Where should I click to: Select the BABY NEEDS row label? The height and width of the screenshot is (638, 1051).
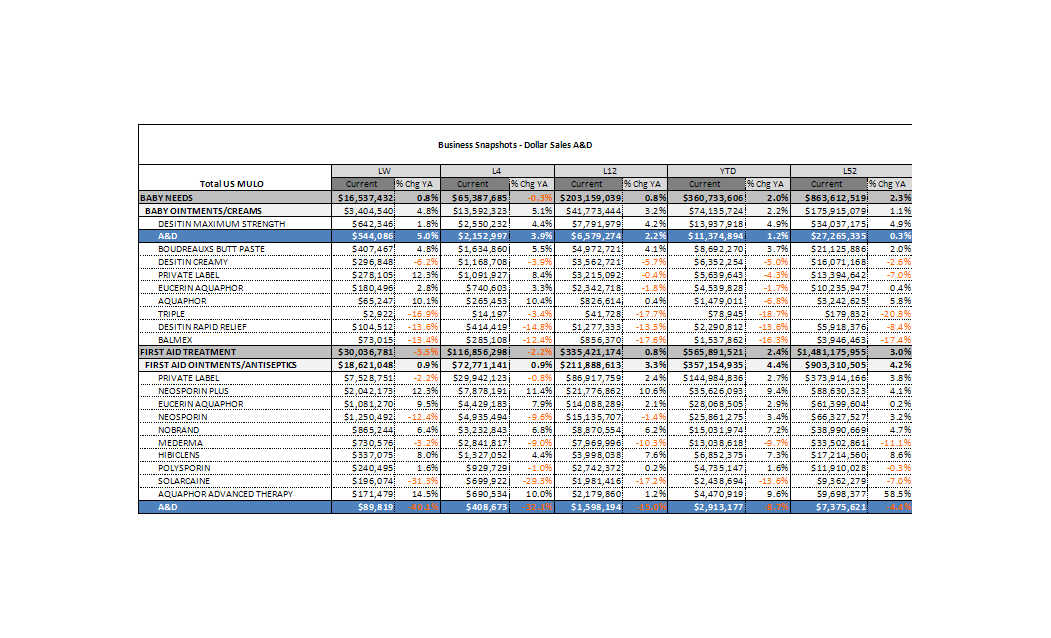tap(165, 198)
